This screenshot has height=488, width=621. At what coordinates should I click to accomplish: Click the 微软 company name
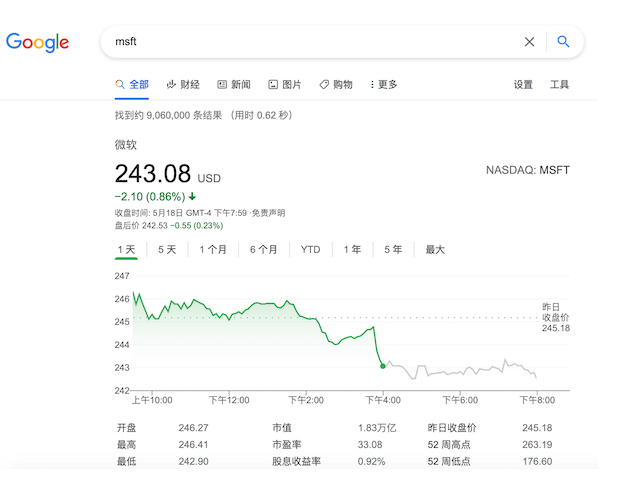[126, 145]
